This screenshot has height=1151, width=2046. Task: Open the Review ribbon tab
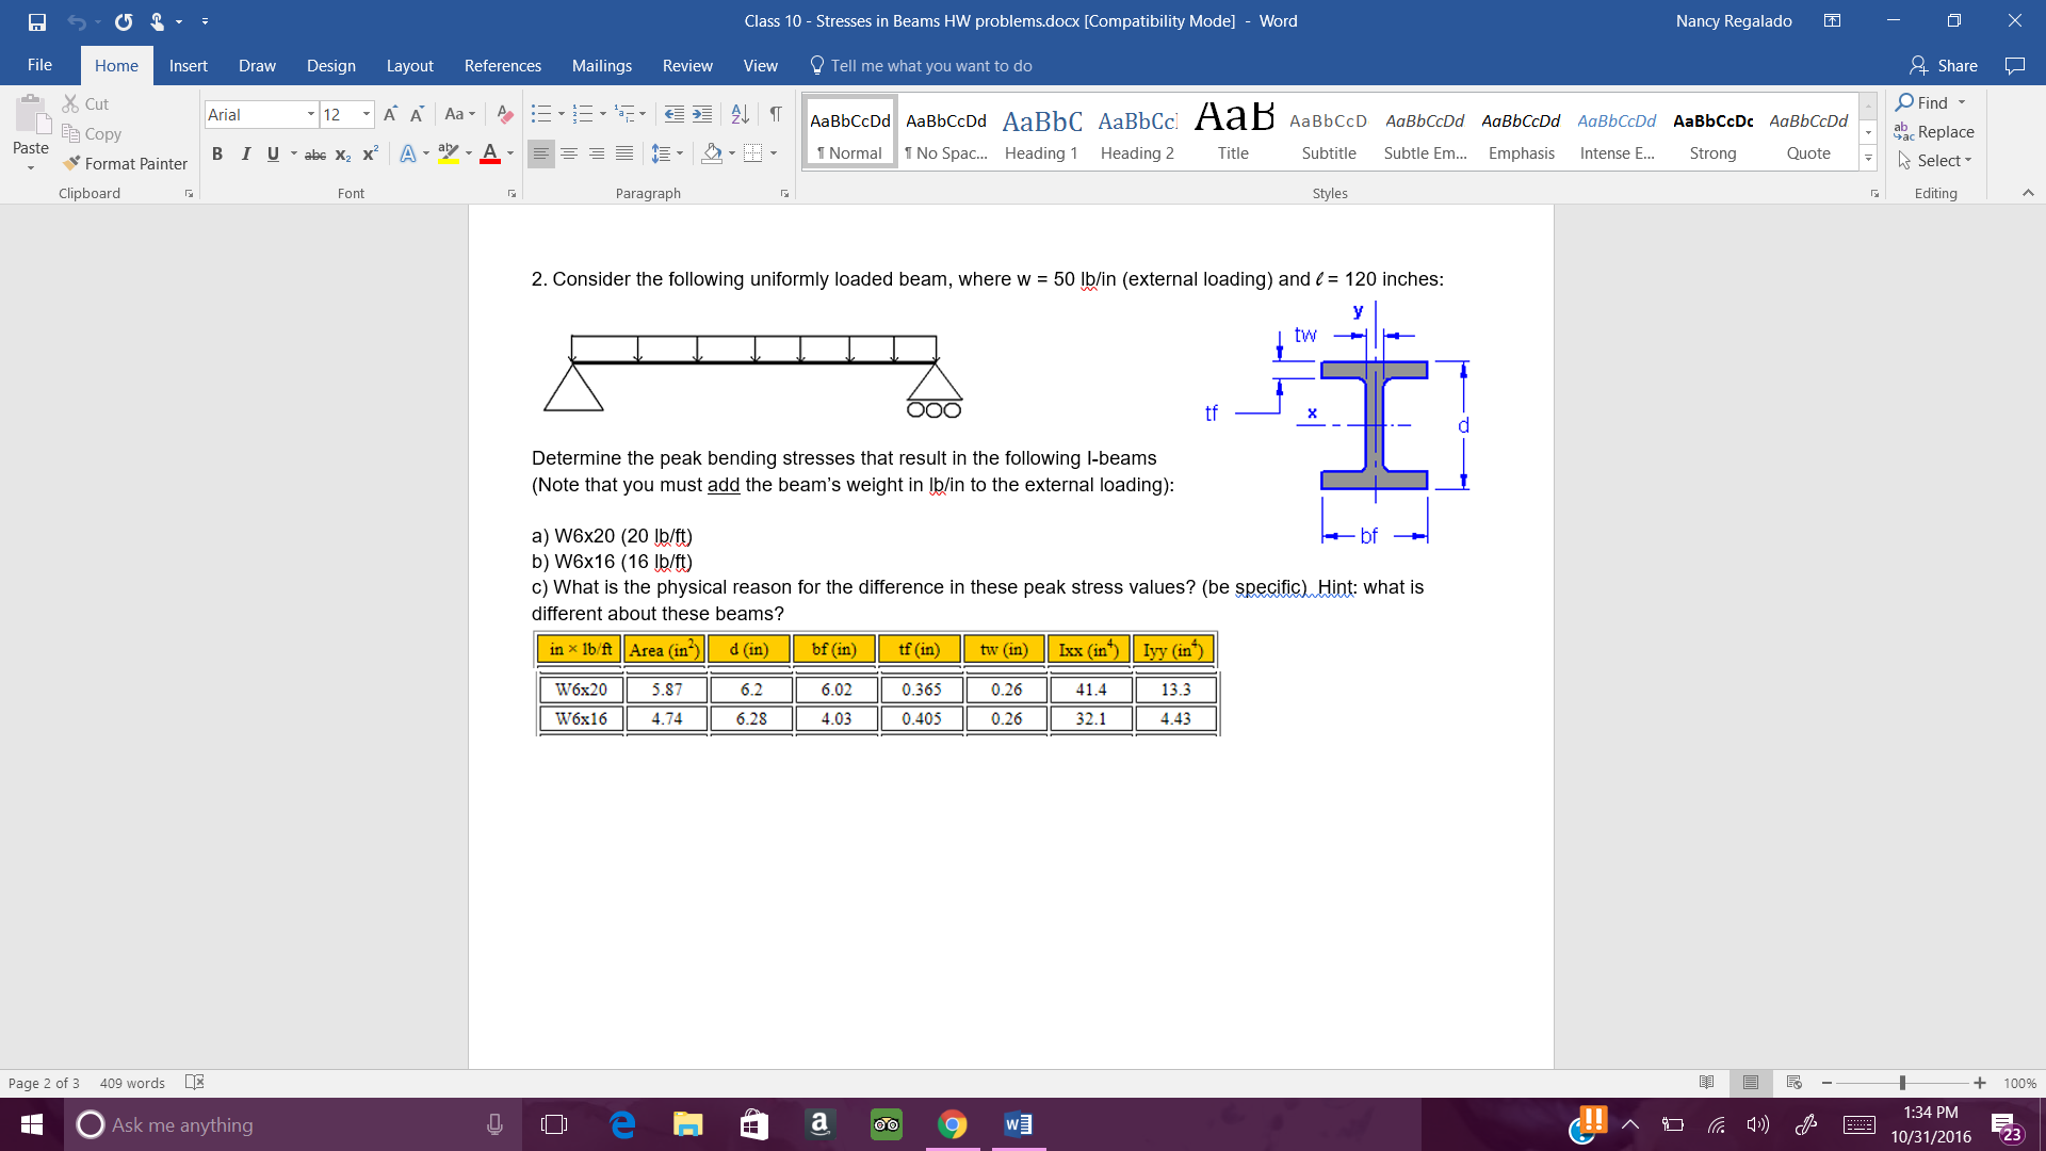click(688, 65)
